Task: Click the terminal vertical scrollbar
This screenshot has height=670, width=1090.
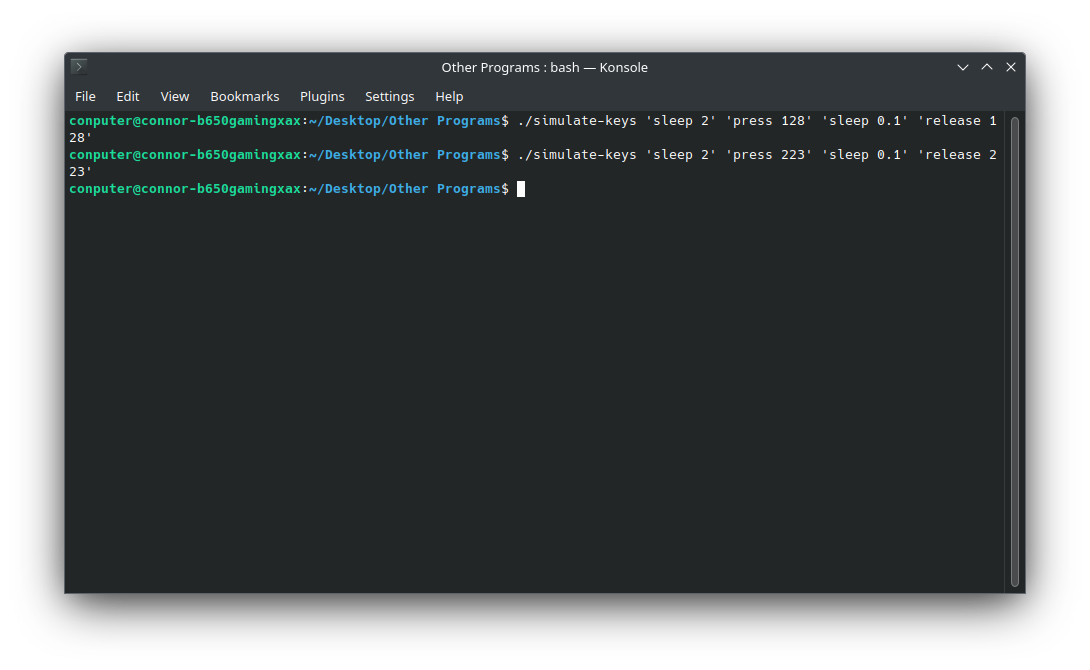Action: pyautogui.click(x=1015, y=352)
